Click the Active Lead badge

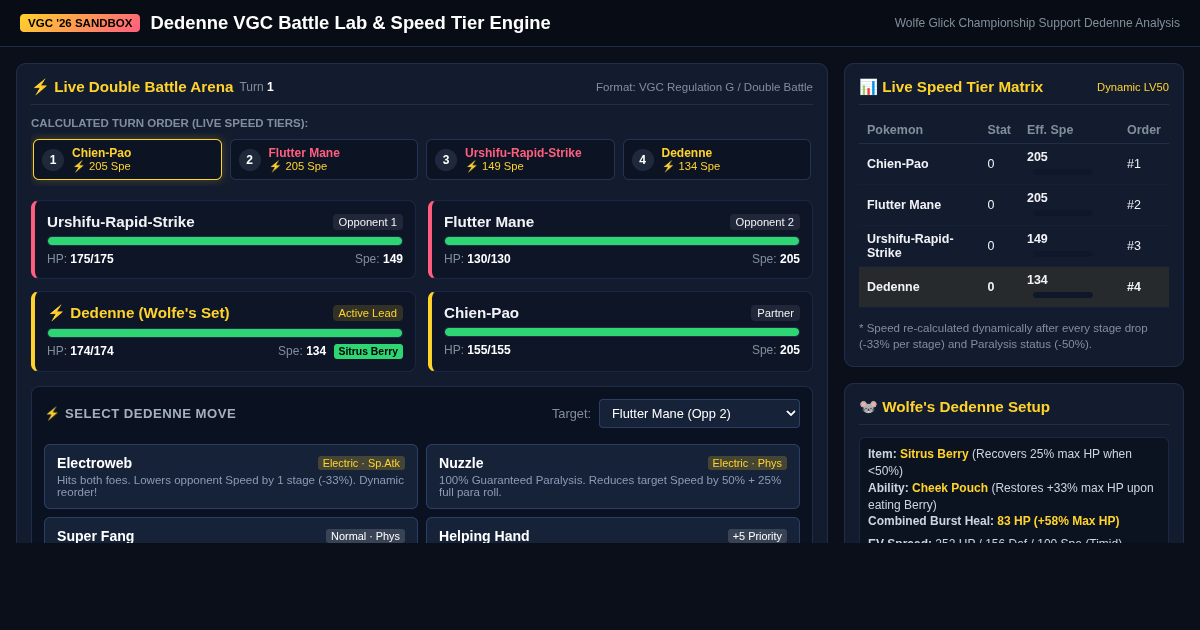pyautogui.click(x=368, y=313)
